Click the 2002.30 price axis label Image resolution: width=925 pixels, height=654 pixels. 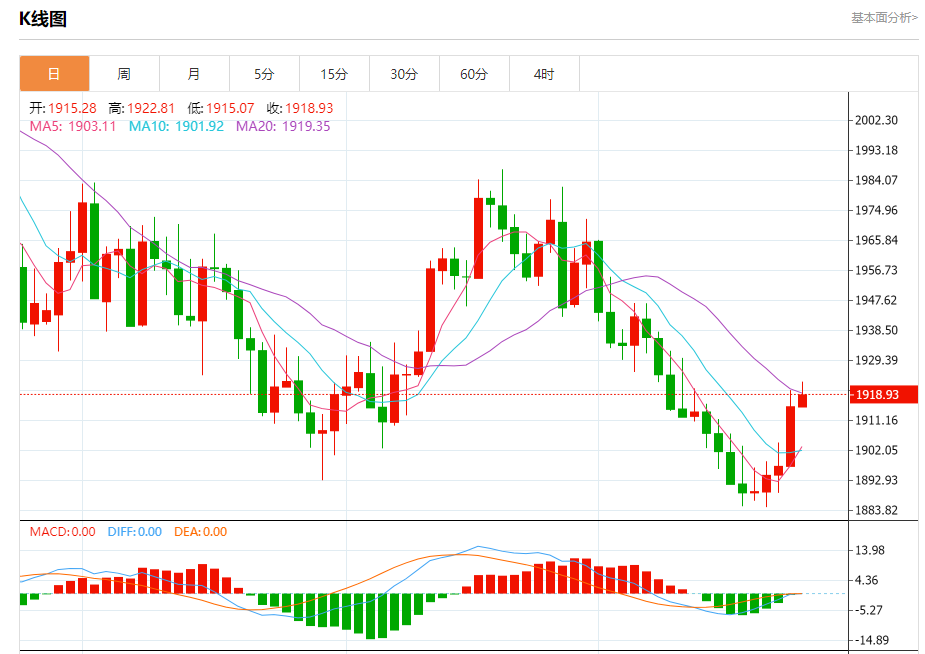[877, 120]
